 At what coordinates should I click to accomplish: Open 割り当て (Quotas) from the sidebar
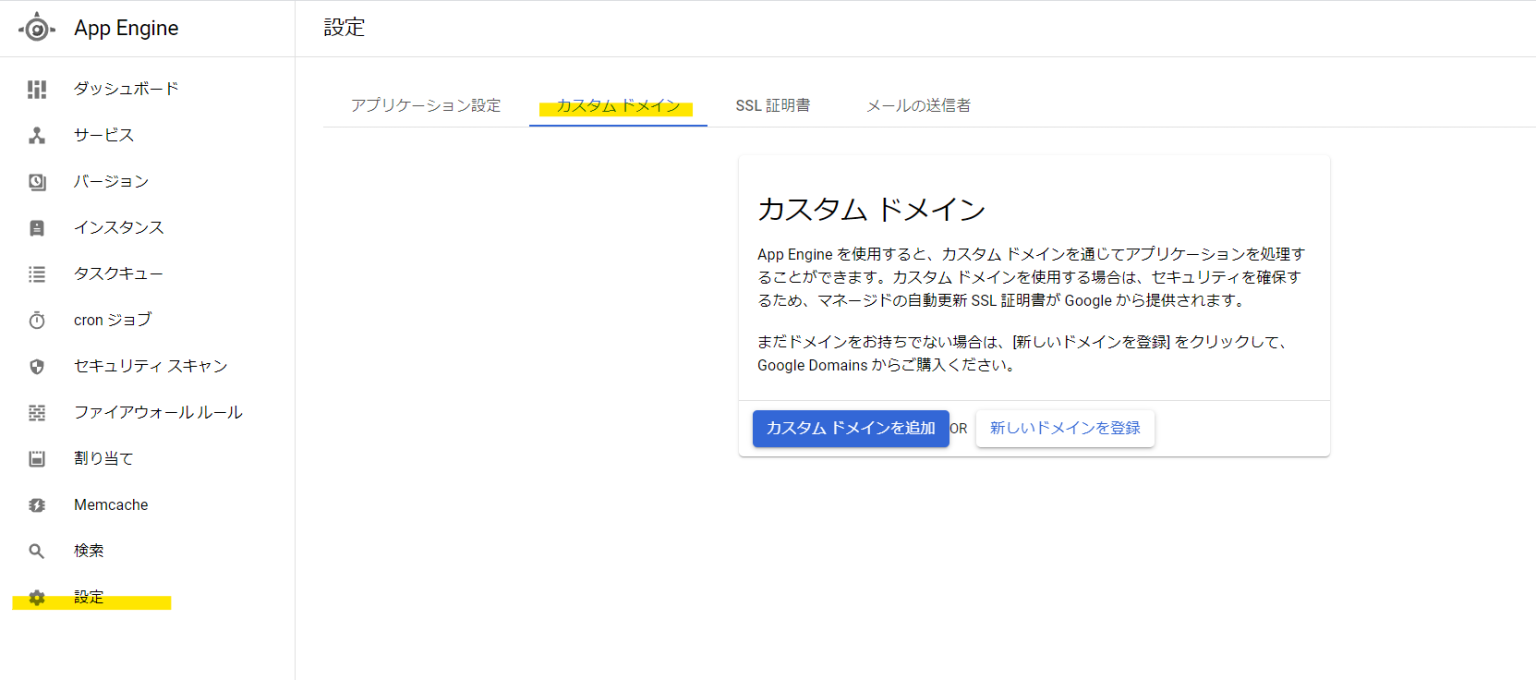tap(37, 458)
